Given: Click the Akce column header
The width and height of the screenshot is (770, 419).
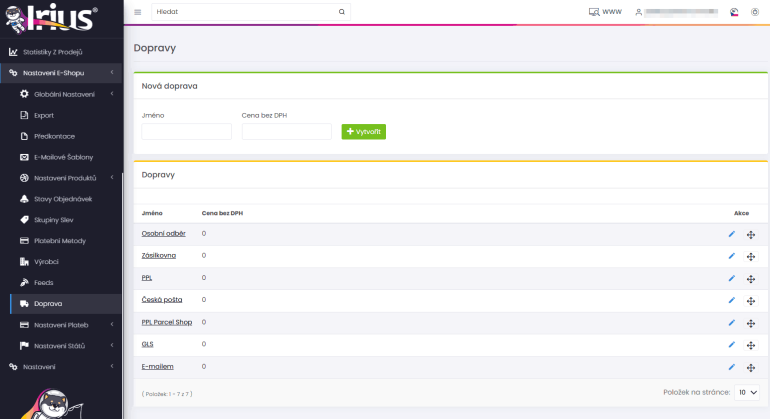Looking at the screenshot, I should (742, 213).
